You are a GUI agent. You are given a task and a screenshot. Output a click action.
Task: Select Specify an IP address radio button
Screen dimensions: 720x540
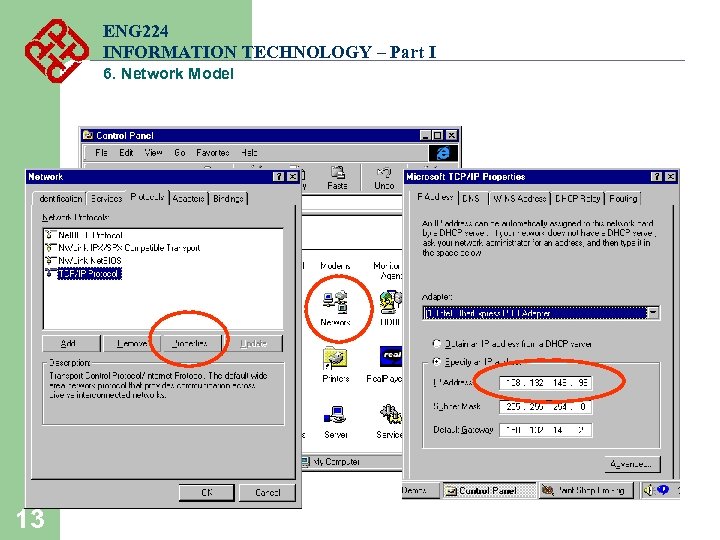point(437,362)
